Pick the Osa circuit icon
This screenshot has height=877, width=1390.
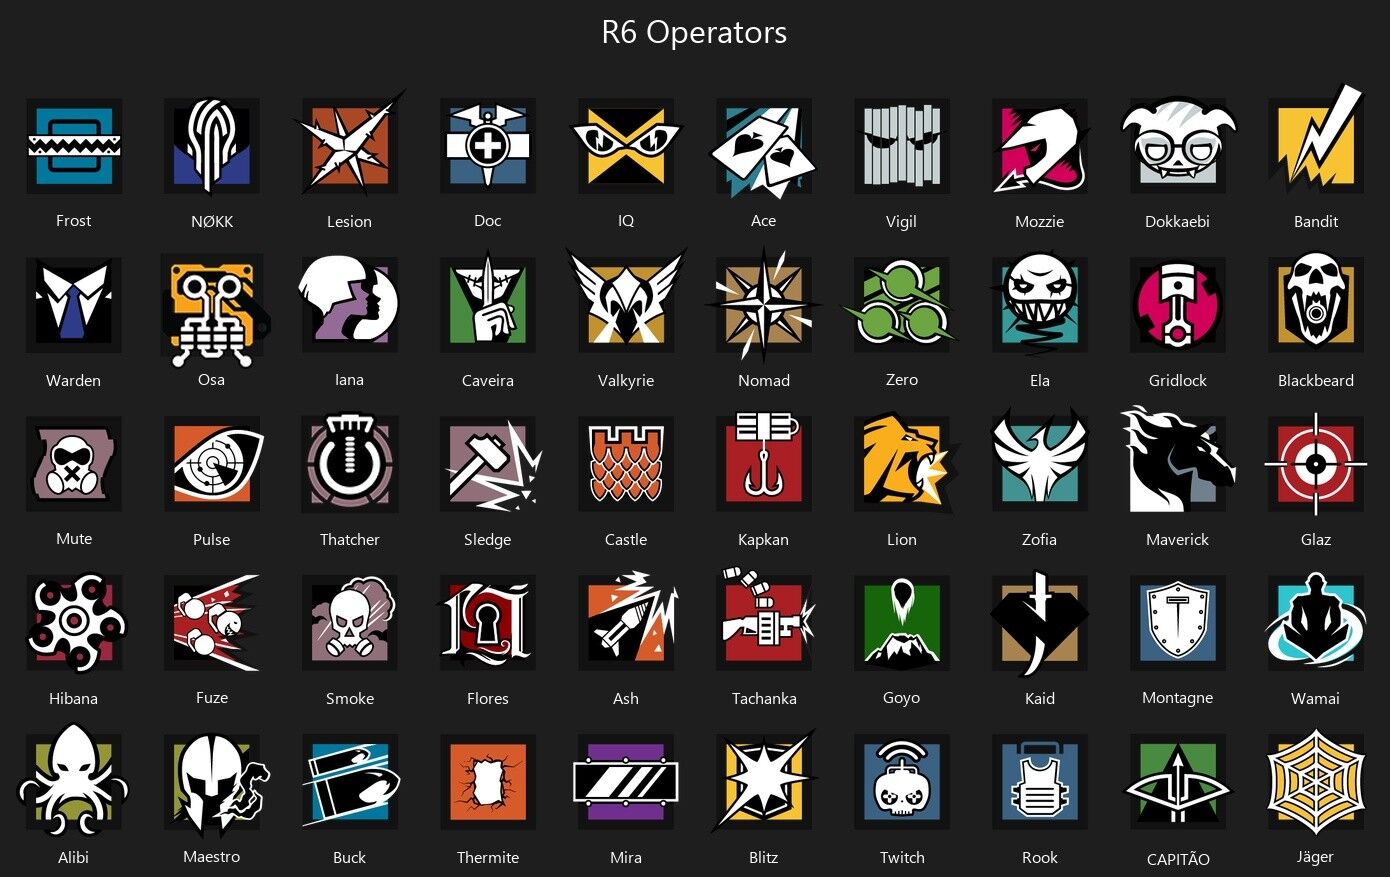(213, 307)
